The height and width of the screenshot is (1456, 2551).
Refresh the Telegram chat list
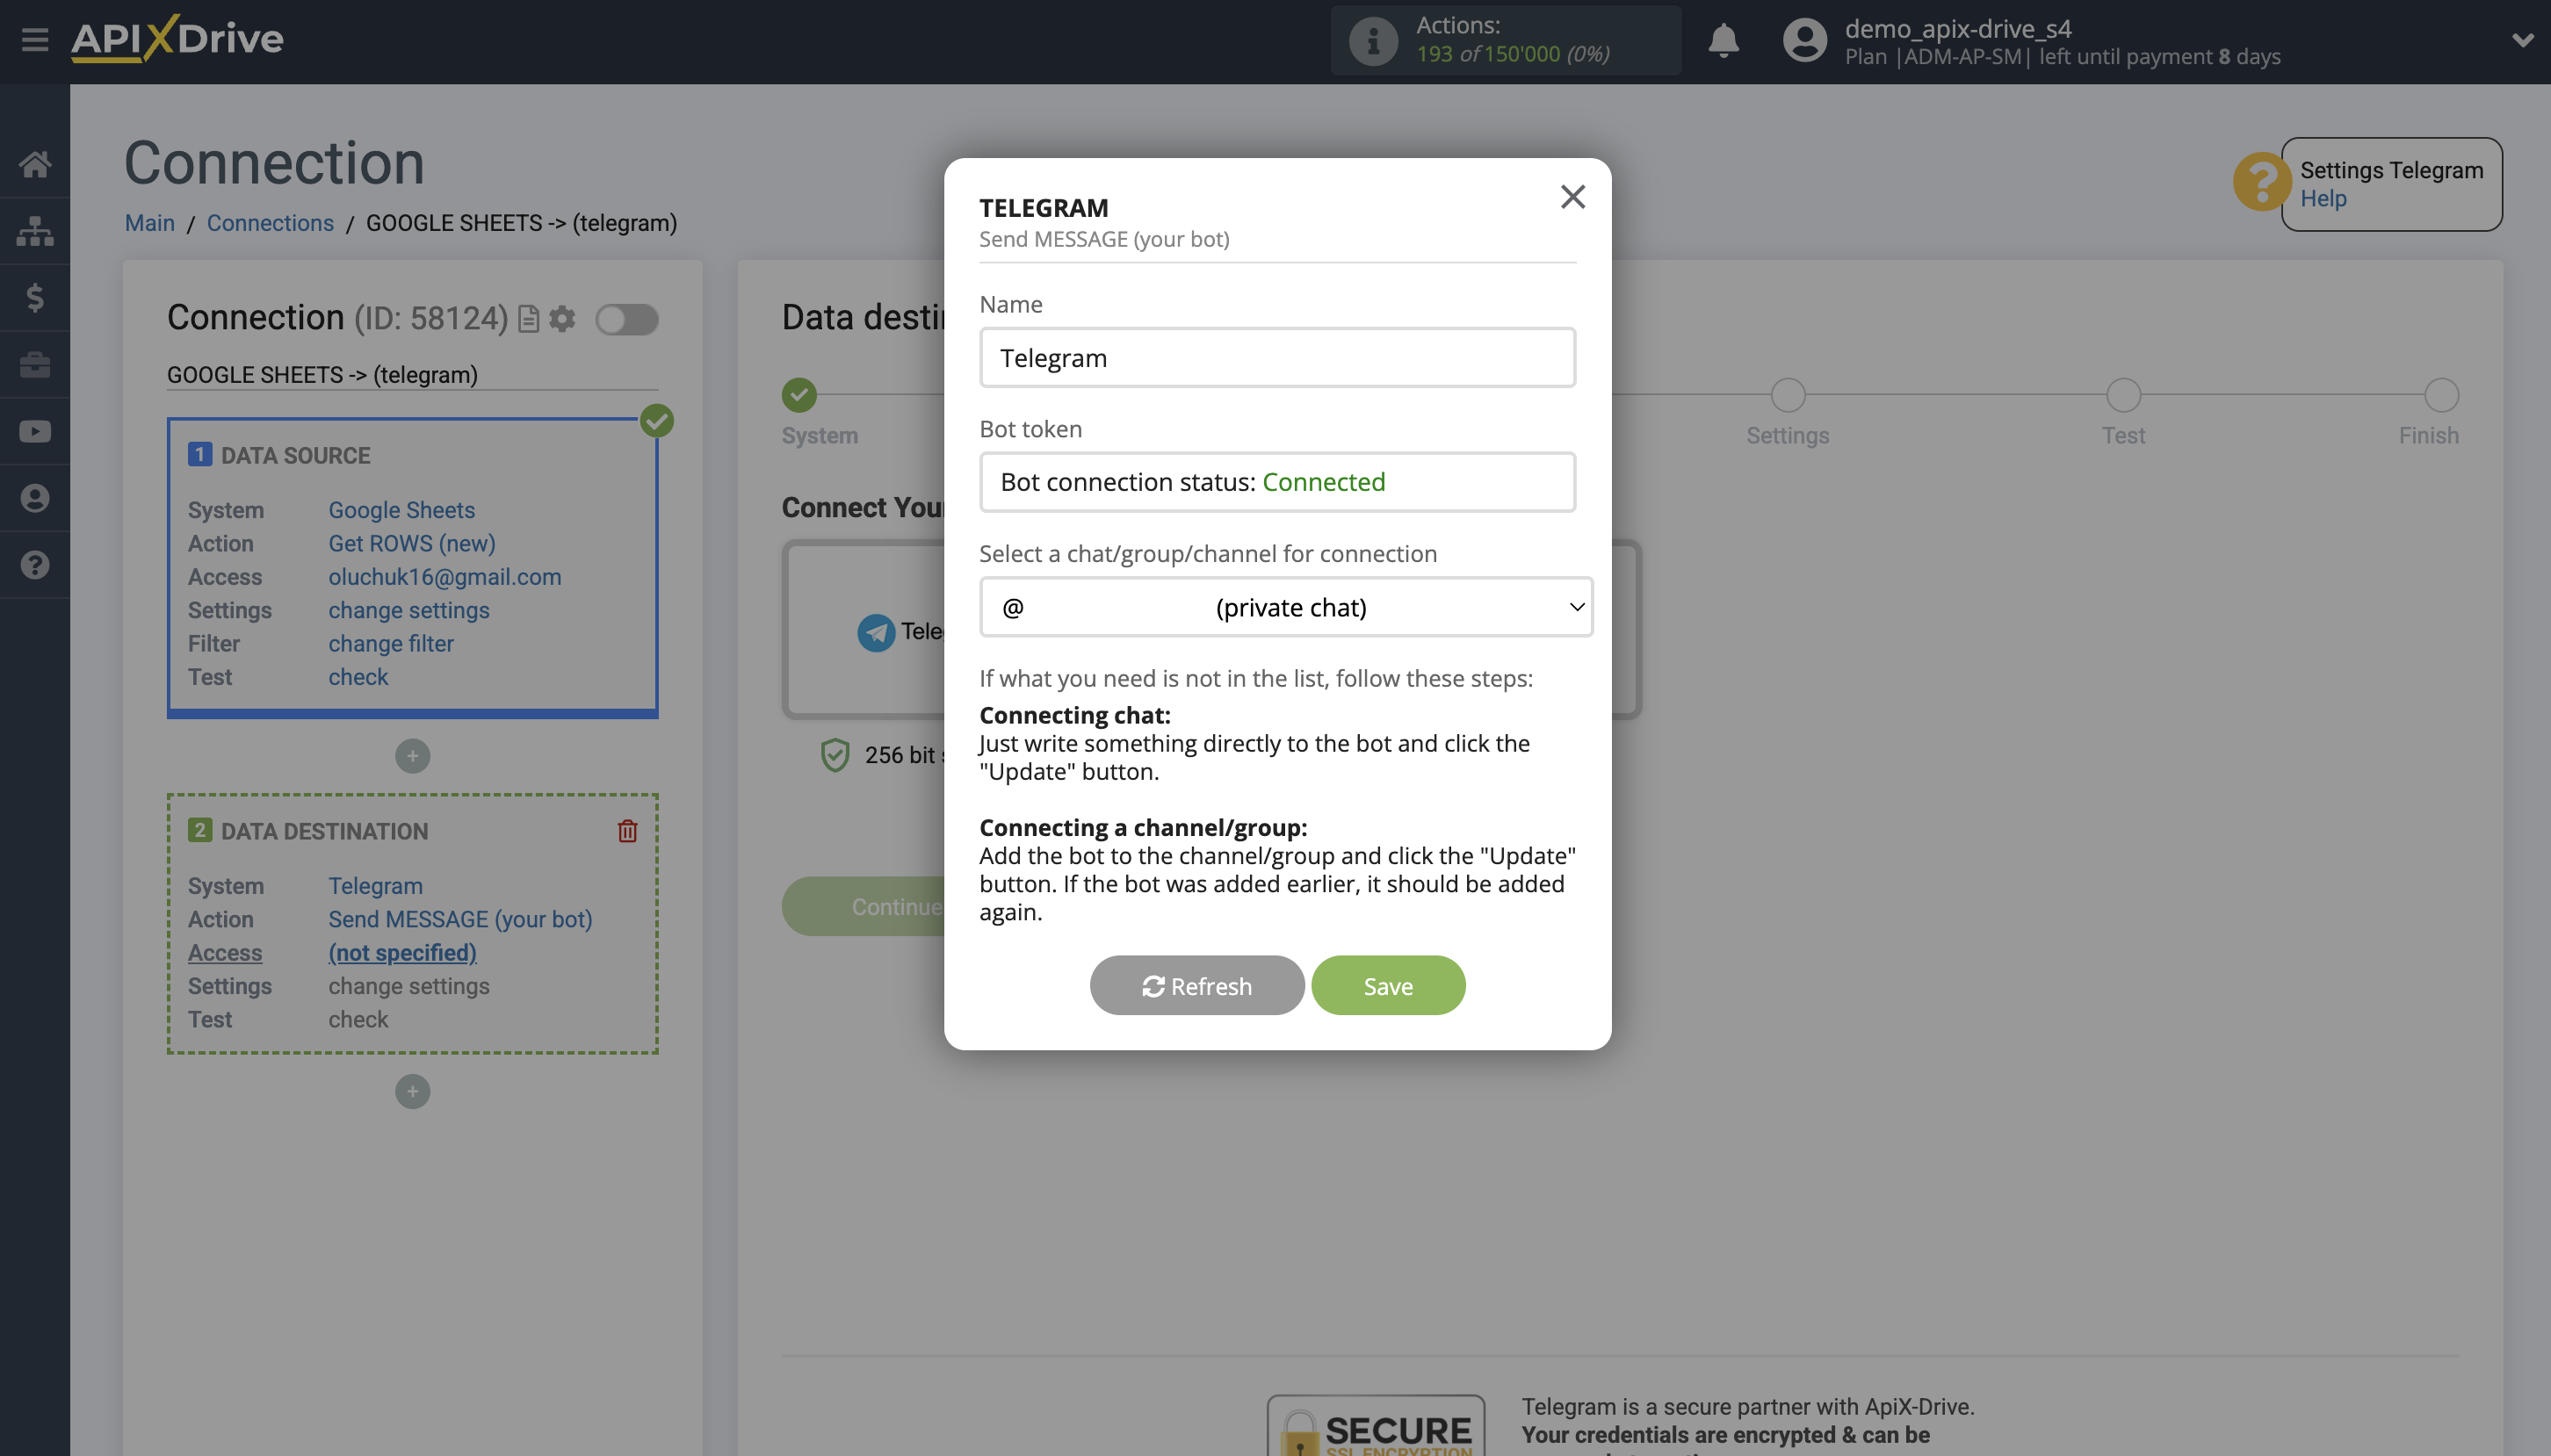(1196, 985)
